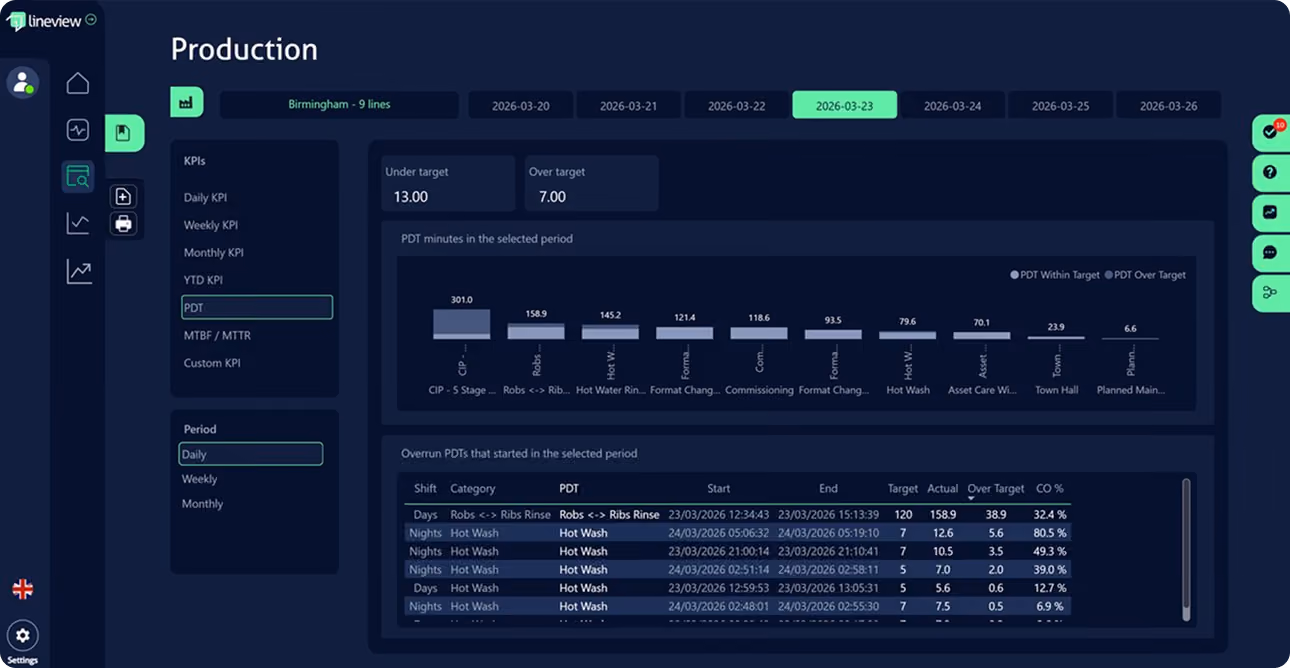Viewport: 1290px width, 668px height.
Task: Click the Lineview logo
Action: click(45, 20)
